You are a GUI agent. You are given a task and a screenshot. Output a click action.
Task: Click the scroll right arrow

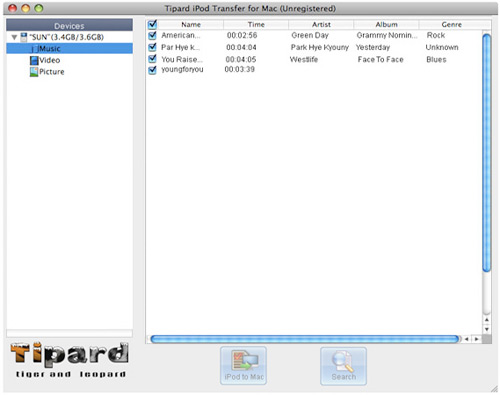[477, 339]
